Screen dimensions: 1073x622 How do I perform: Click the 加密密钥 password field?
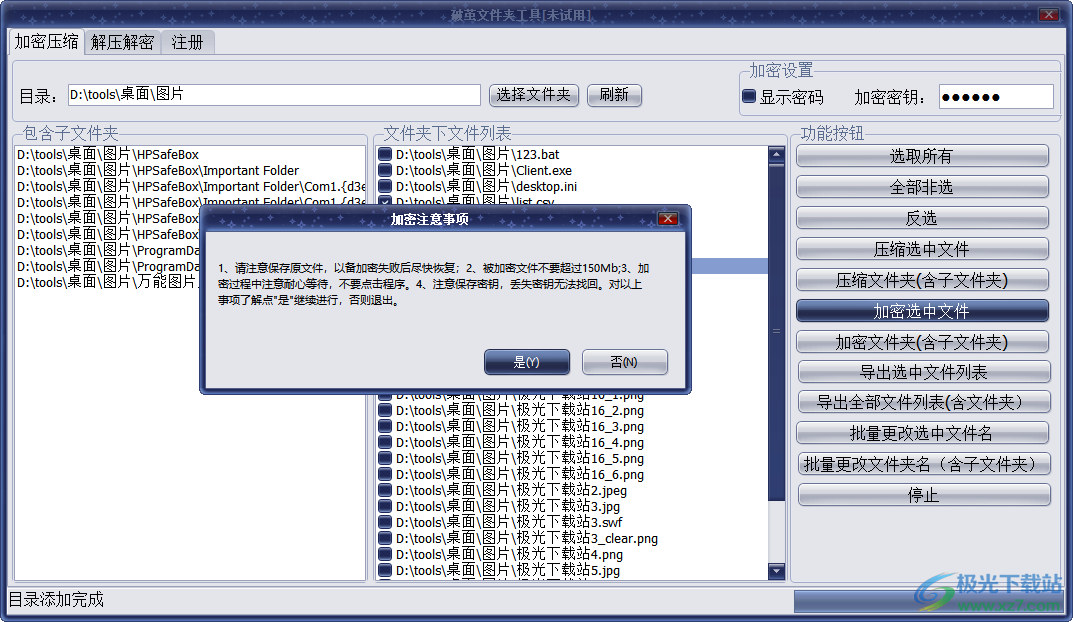[x=996, y=96]
